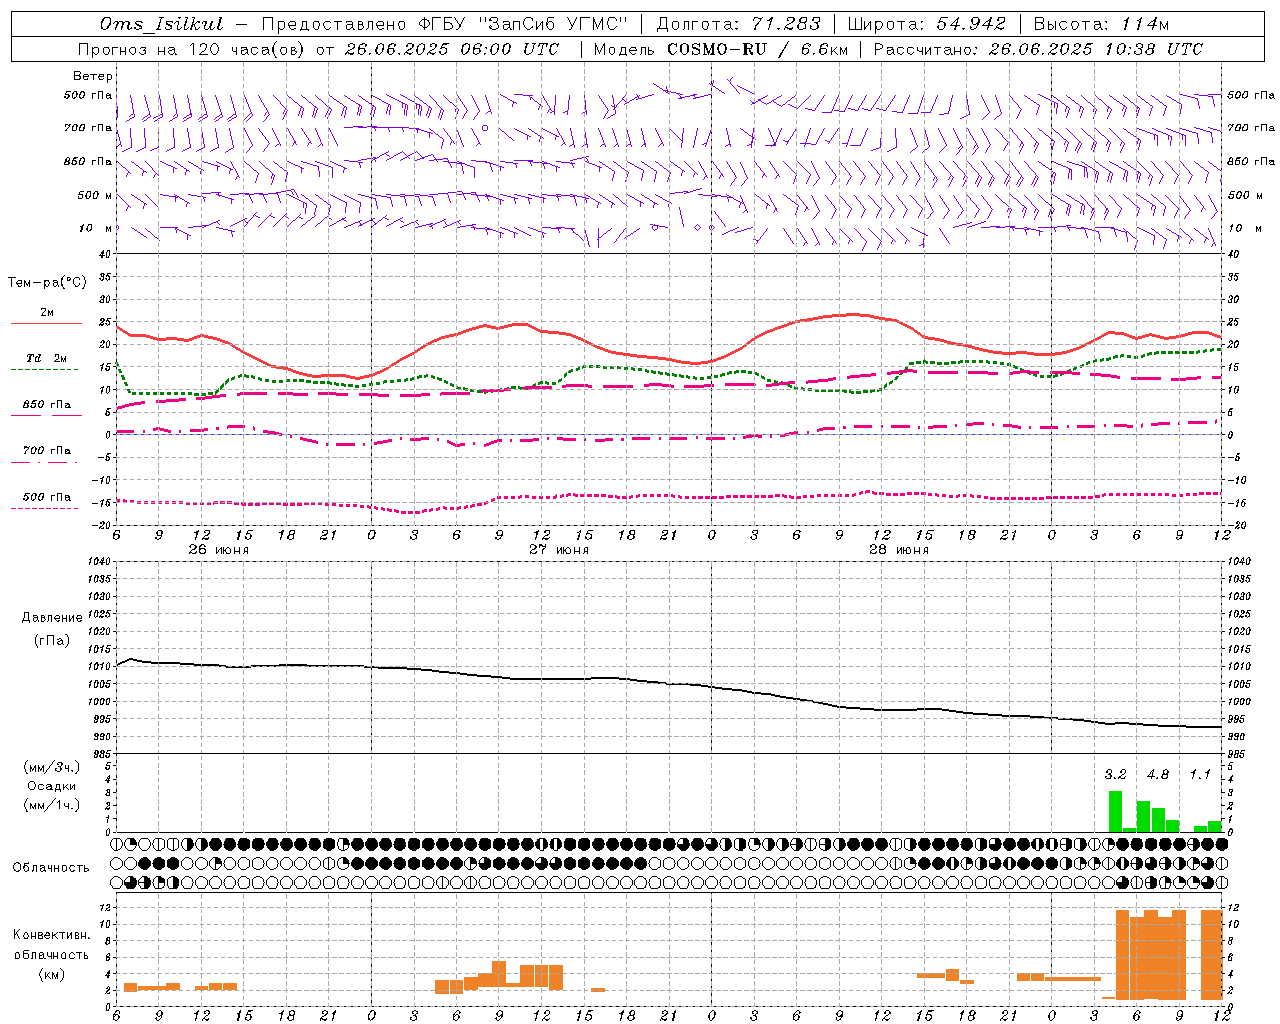Image resolution: width=1280 pixels, height=1024 pixels.
Task: Click the 26 июня date label
Action: coord(218,550)
